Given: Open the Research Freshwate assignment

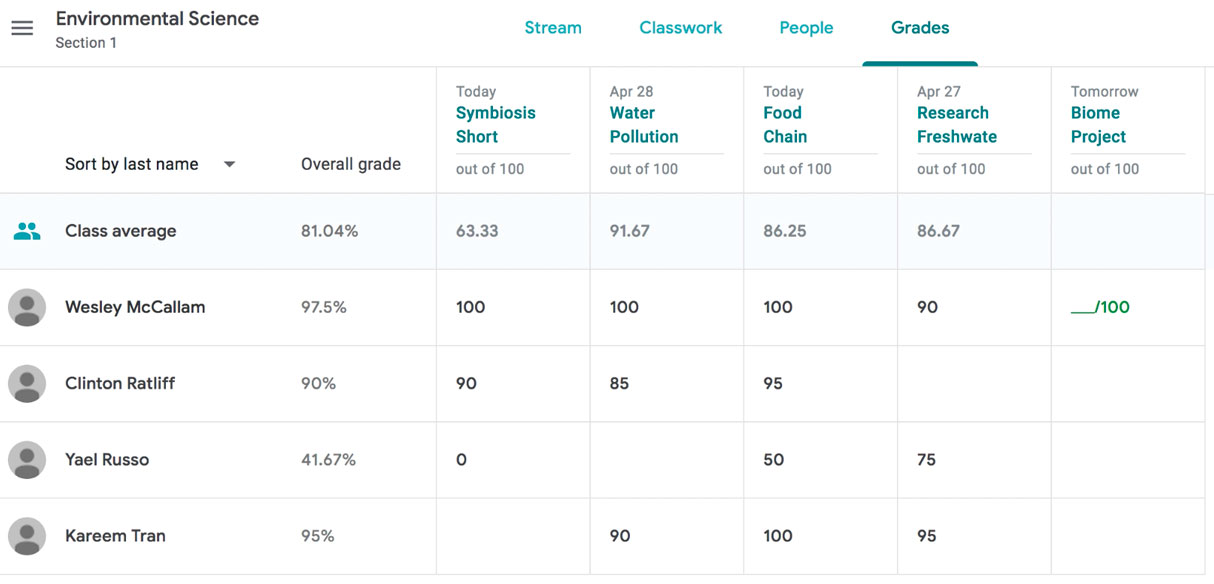Looking at the screenshot, I should 957,123.
